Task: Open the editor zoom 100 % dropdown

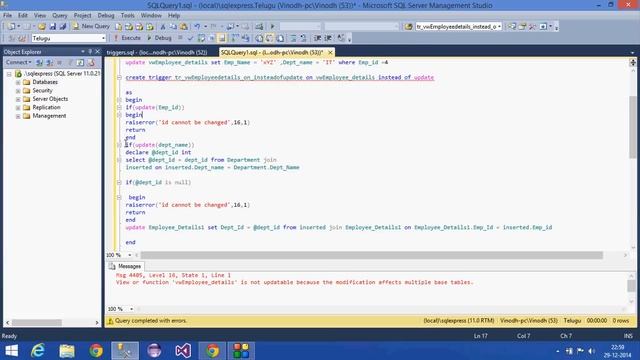Action: [x=130, y=255]
